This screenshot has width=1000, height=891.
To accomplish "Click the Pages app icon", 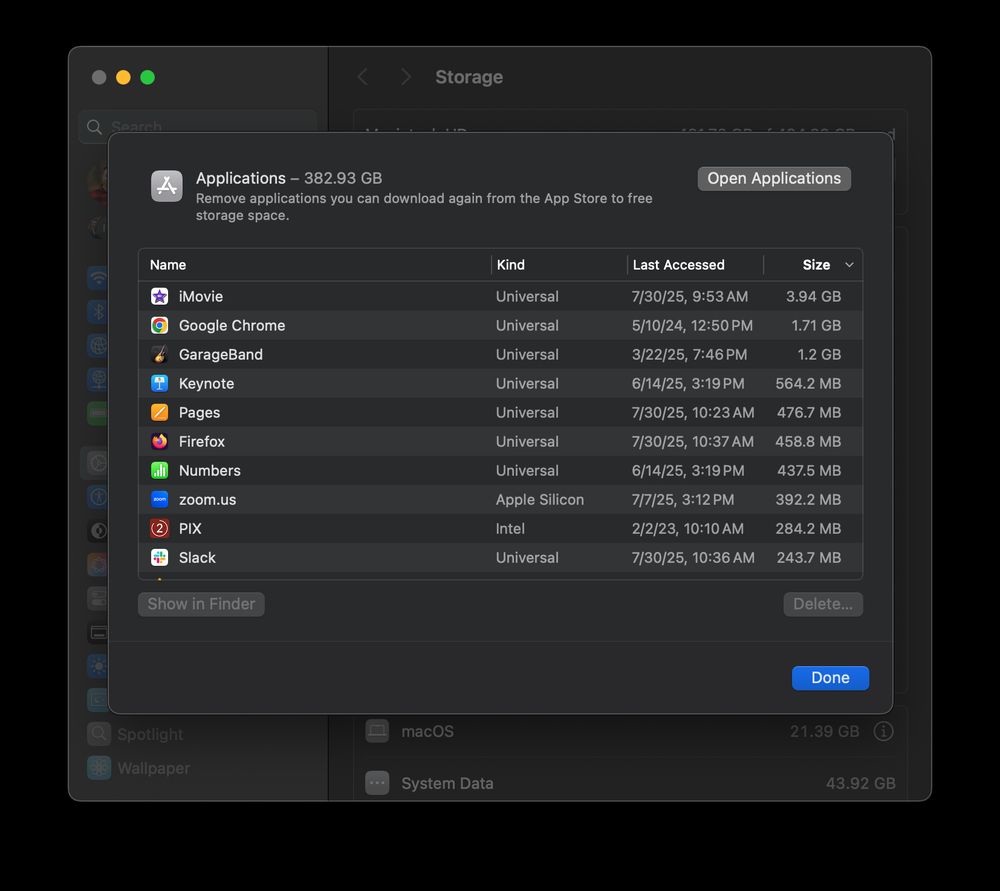I will coord(159,413).
